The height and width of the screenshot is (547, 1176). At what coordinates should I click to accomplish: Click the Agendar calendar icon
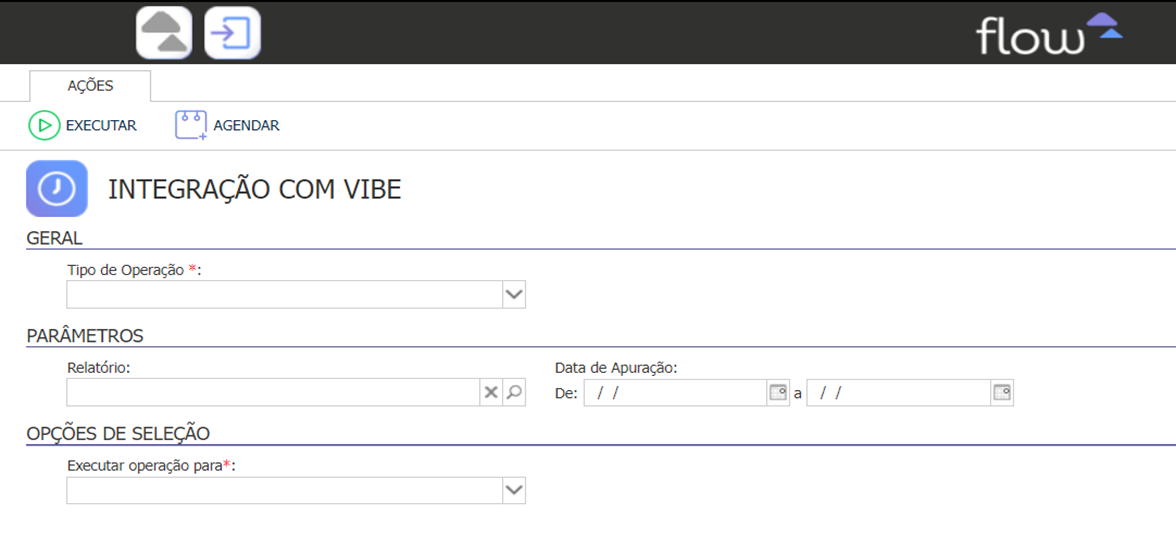[190, 125]
